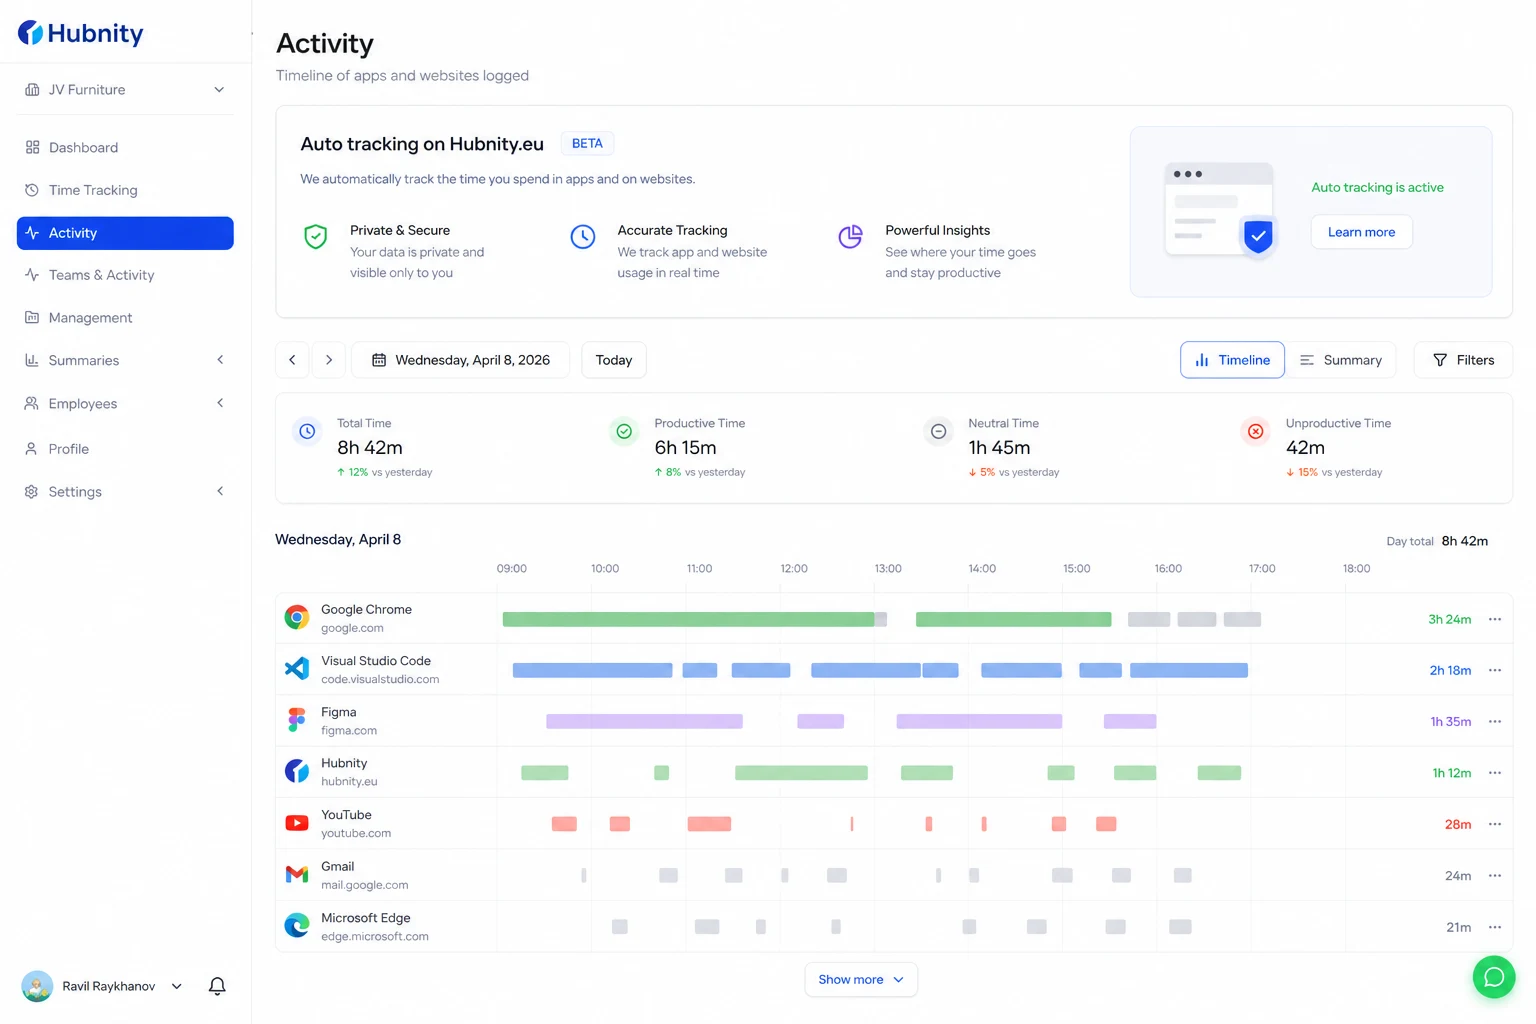Click the Visual Studio Code app icon
The image size is (1536, 1024).
[x=297, y=669]
